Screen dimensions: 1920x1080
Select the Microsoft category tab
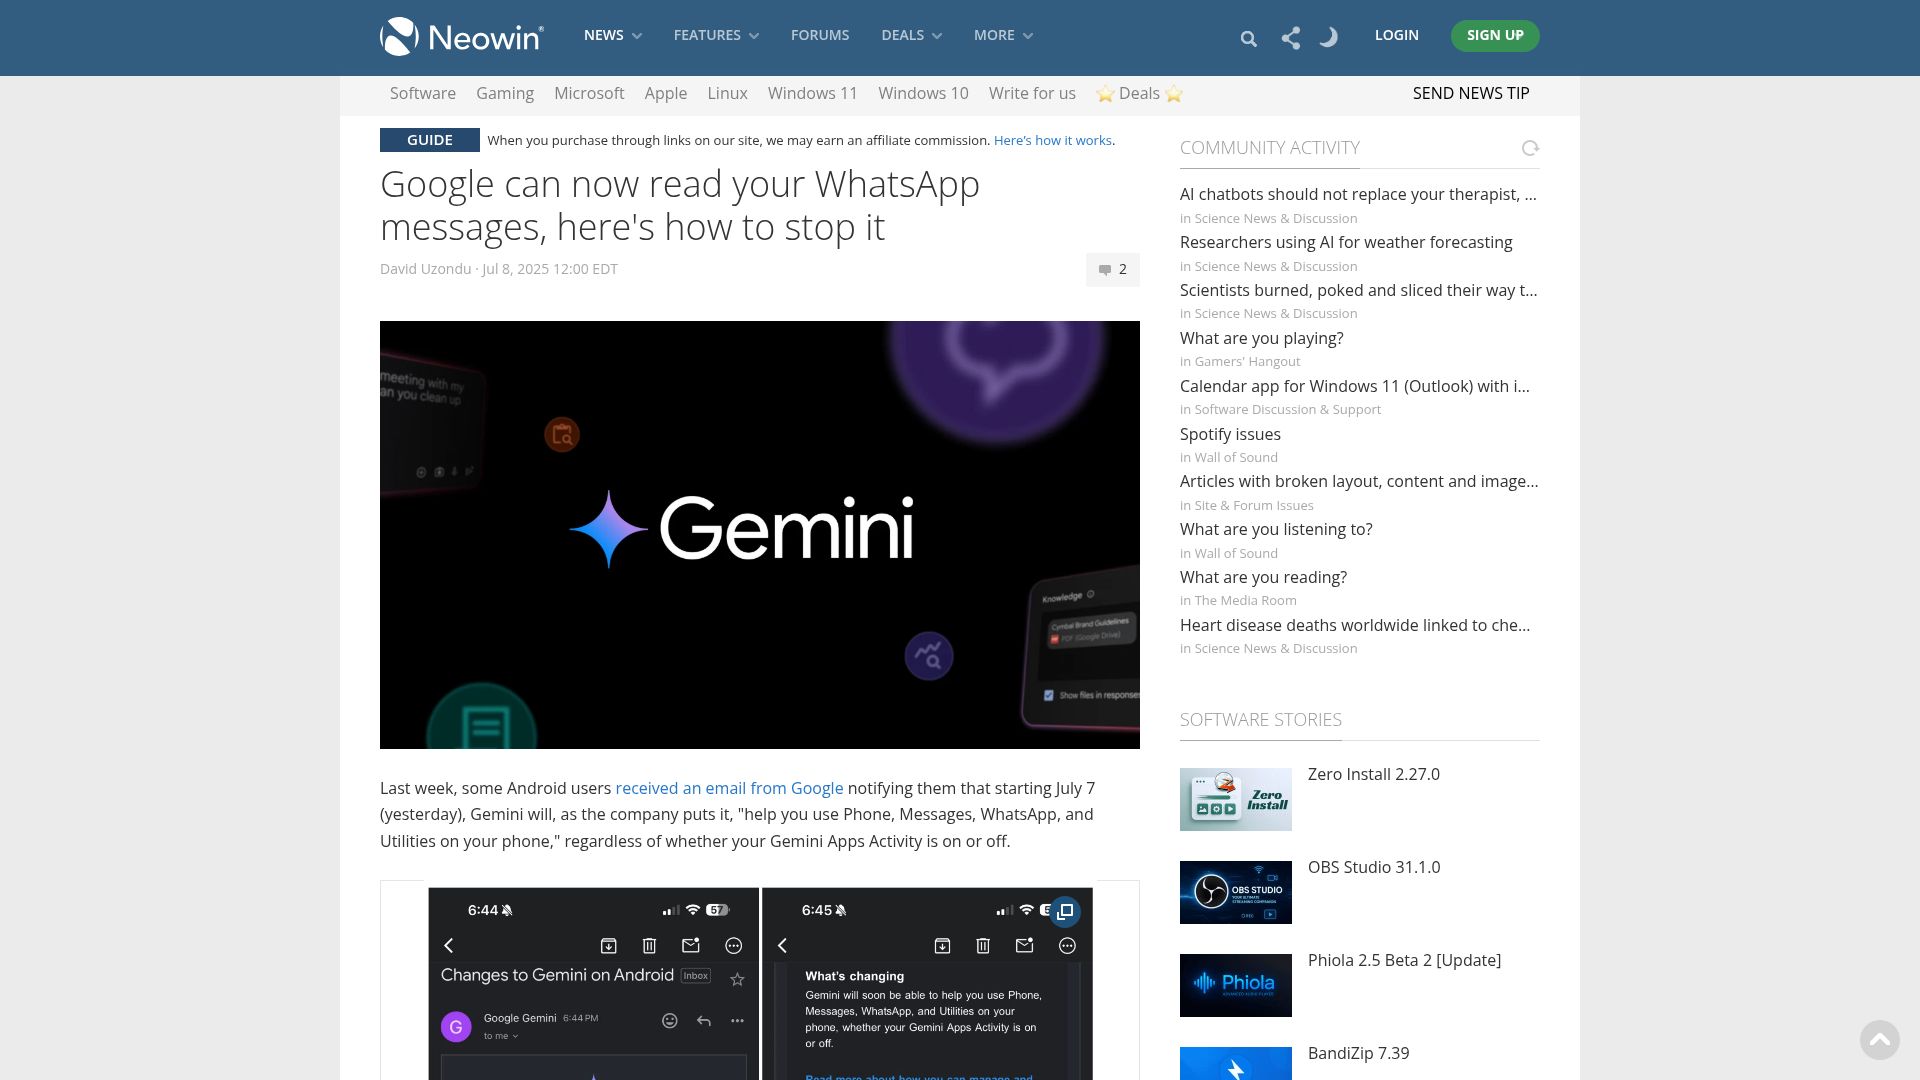589,93
